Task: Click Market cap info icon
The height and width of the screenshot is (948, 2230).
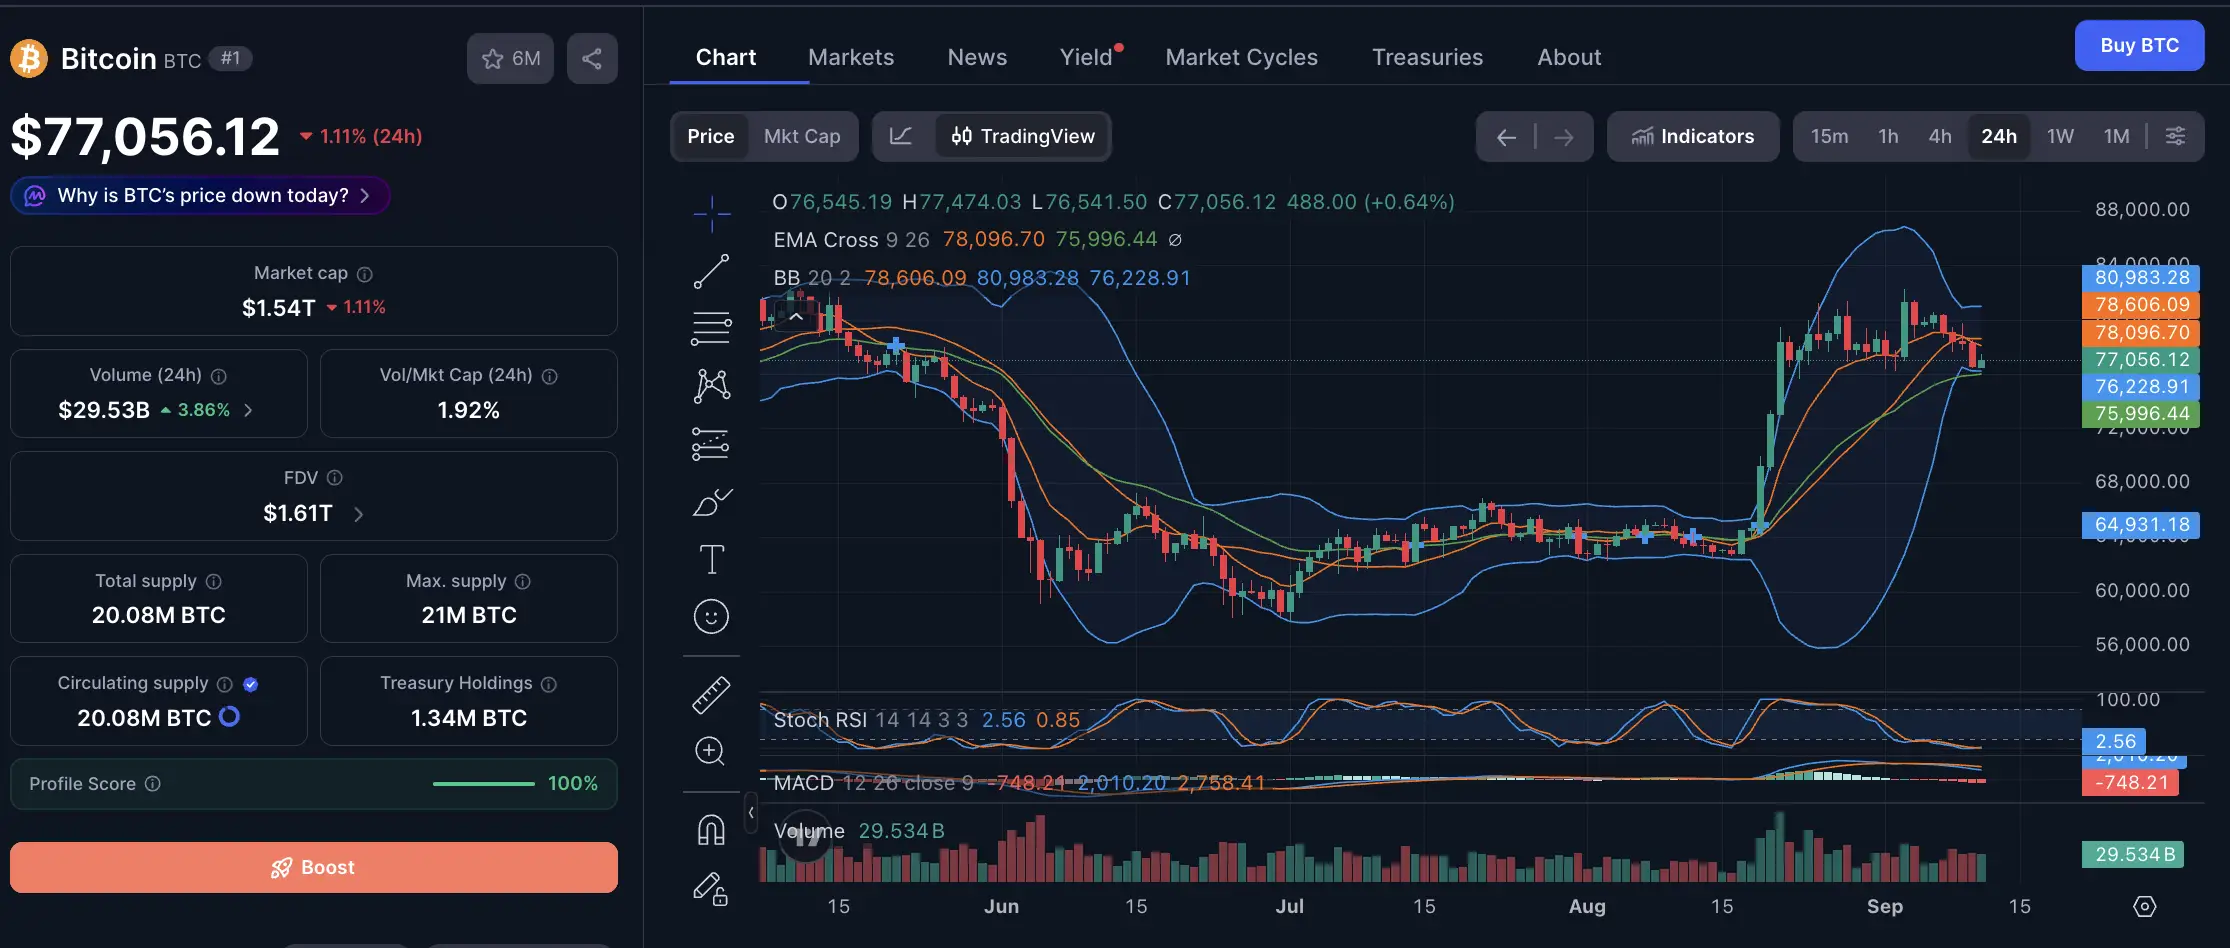Action: pyautogui.click(x=365, y=274)
